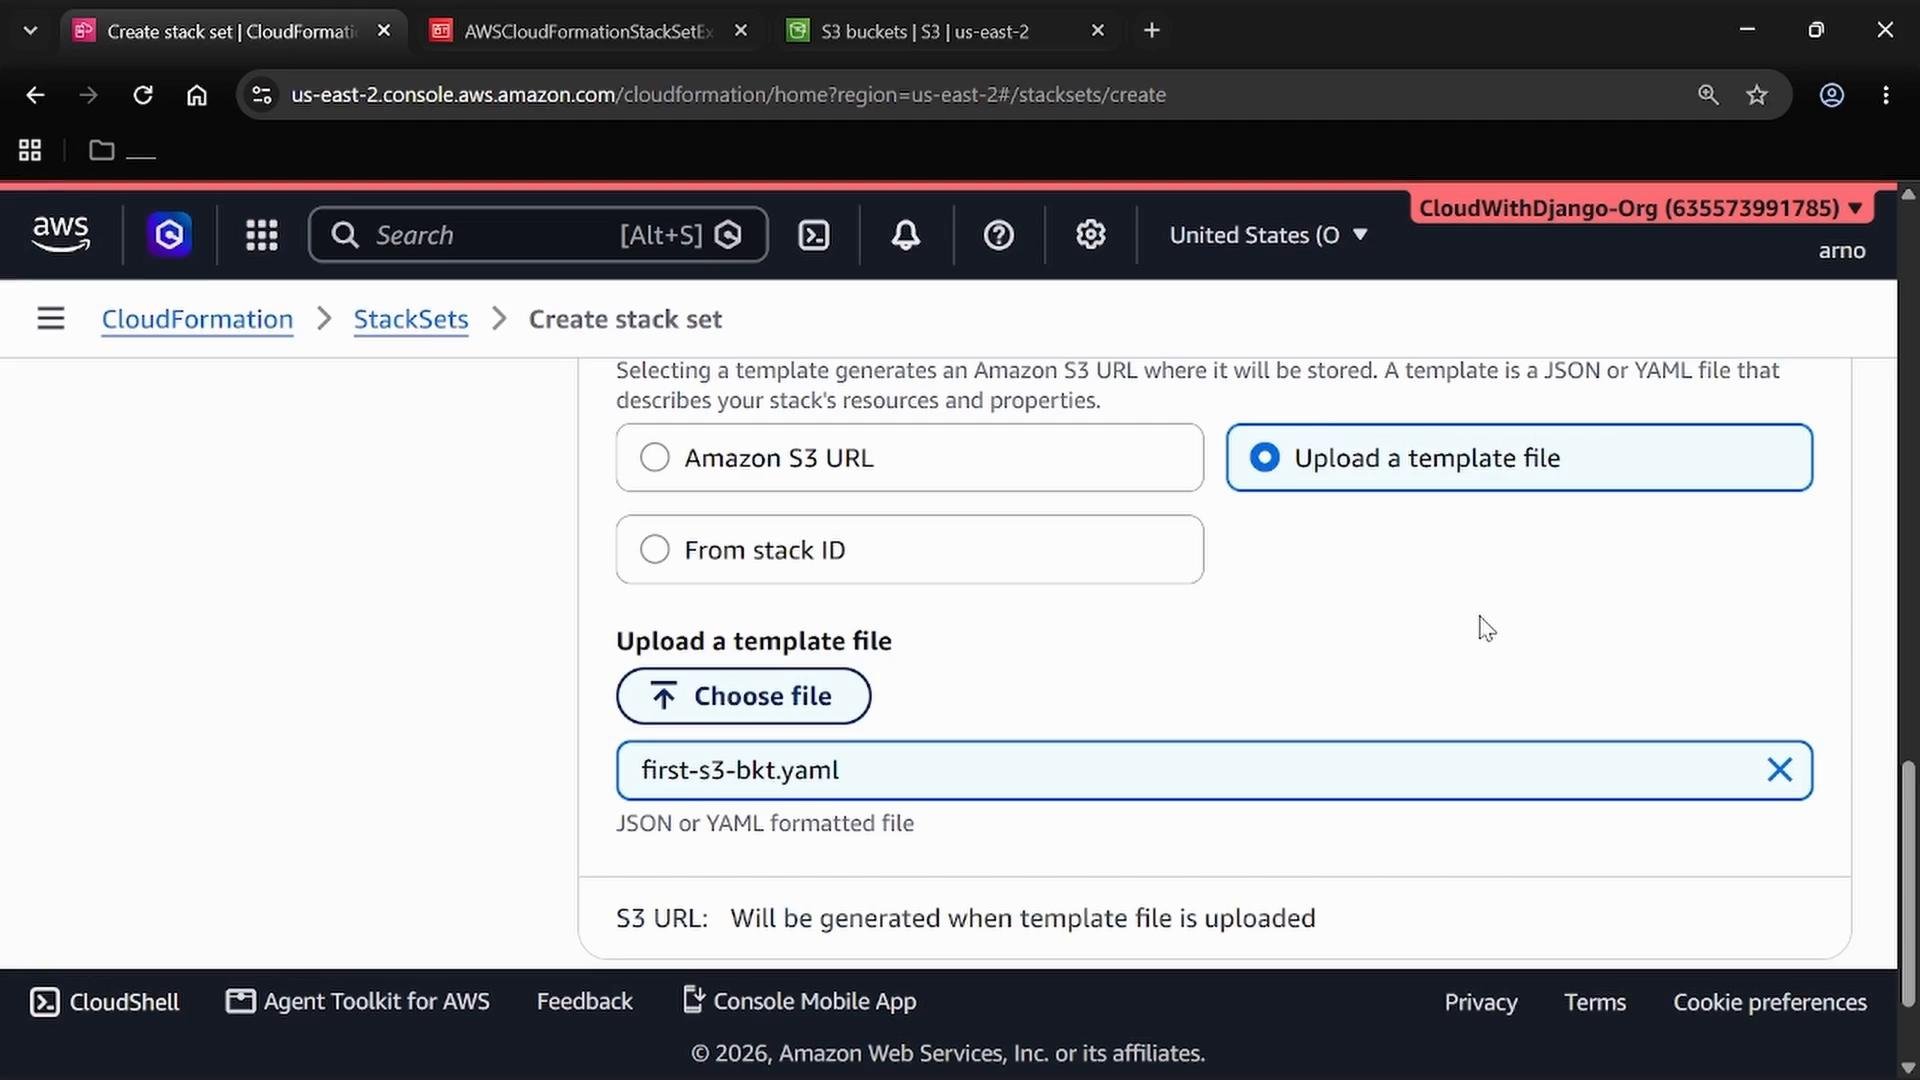The width and height of the screenshot is (1920, 1080).
Task: Select the Amazon S3 URL radio option
Action: tap(909, 458)
